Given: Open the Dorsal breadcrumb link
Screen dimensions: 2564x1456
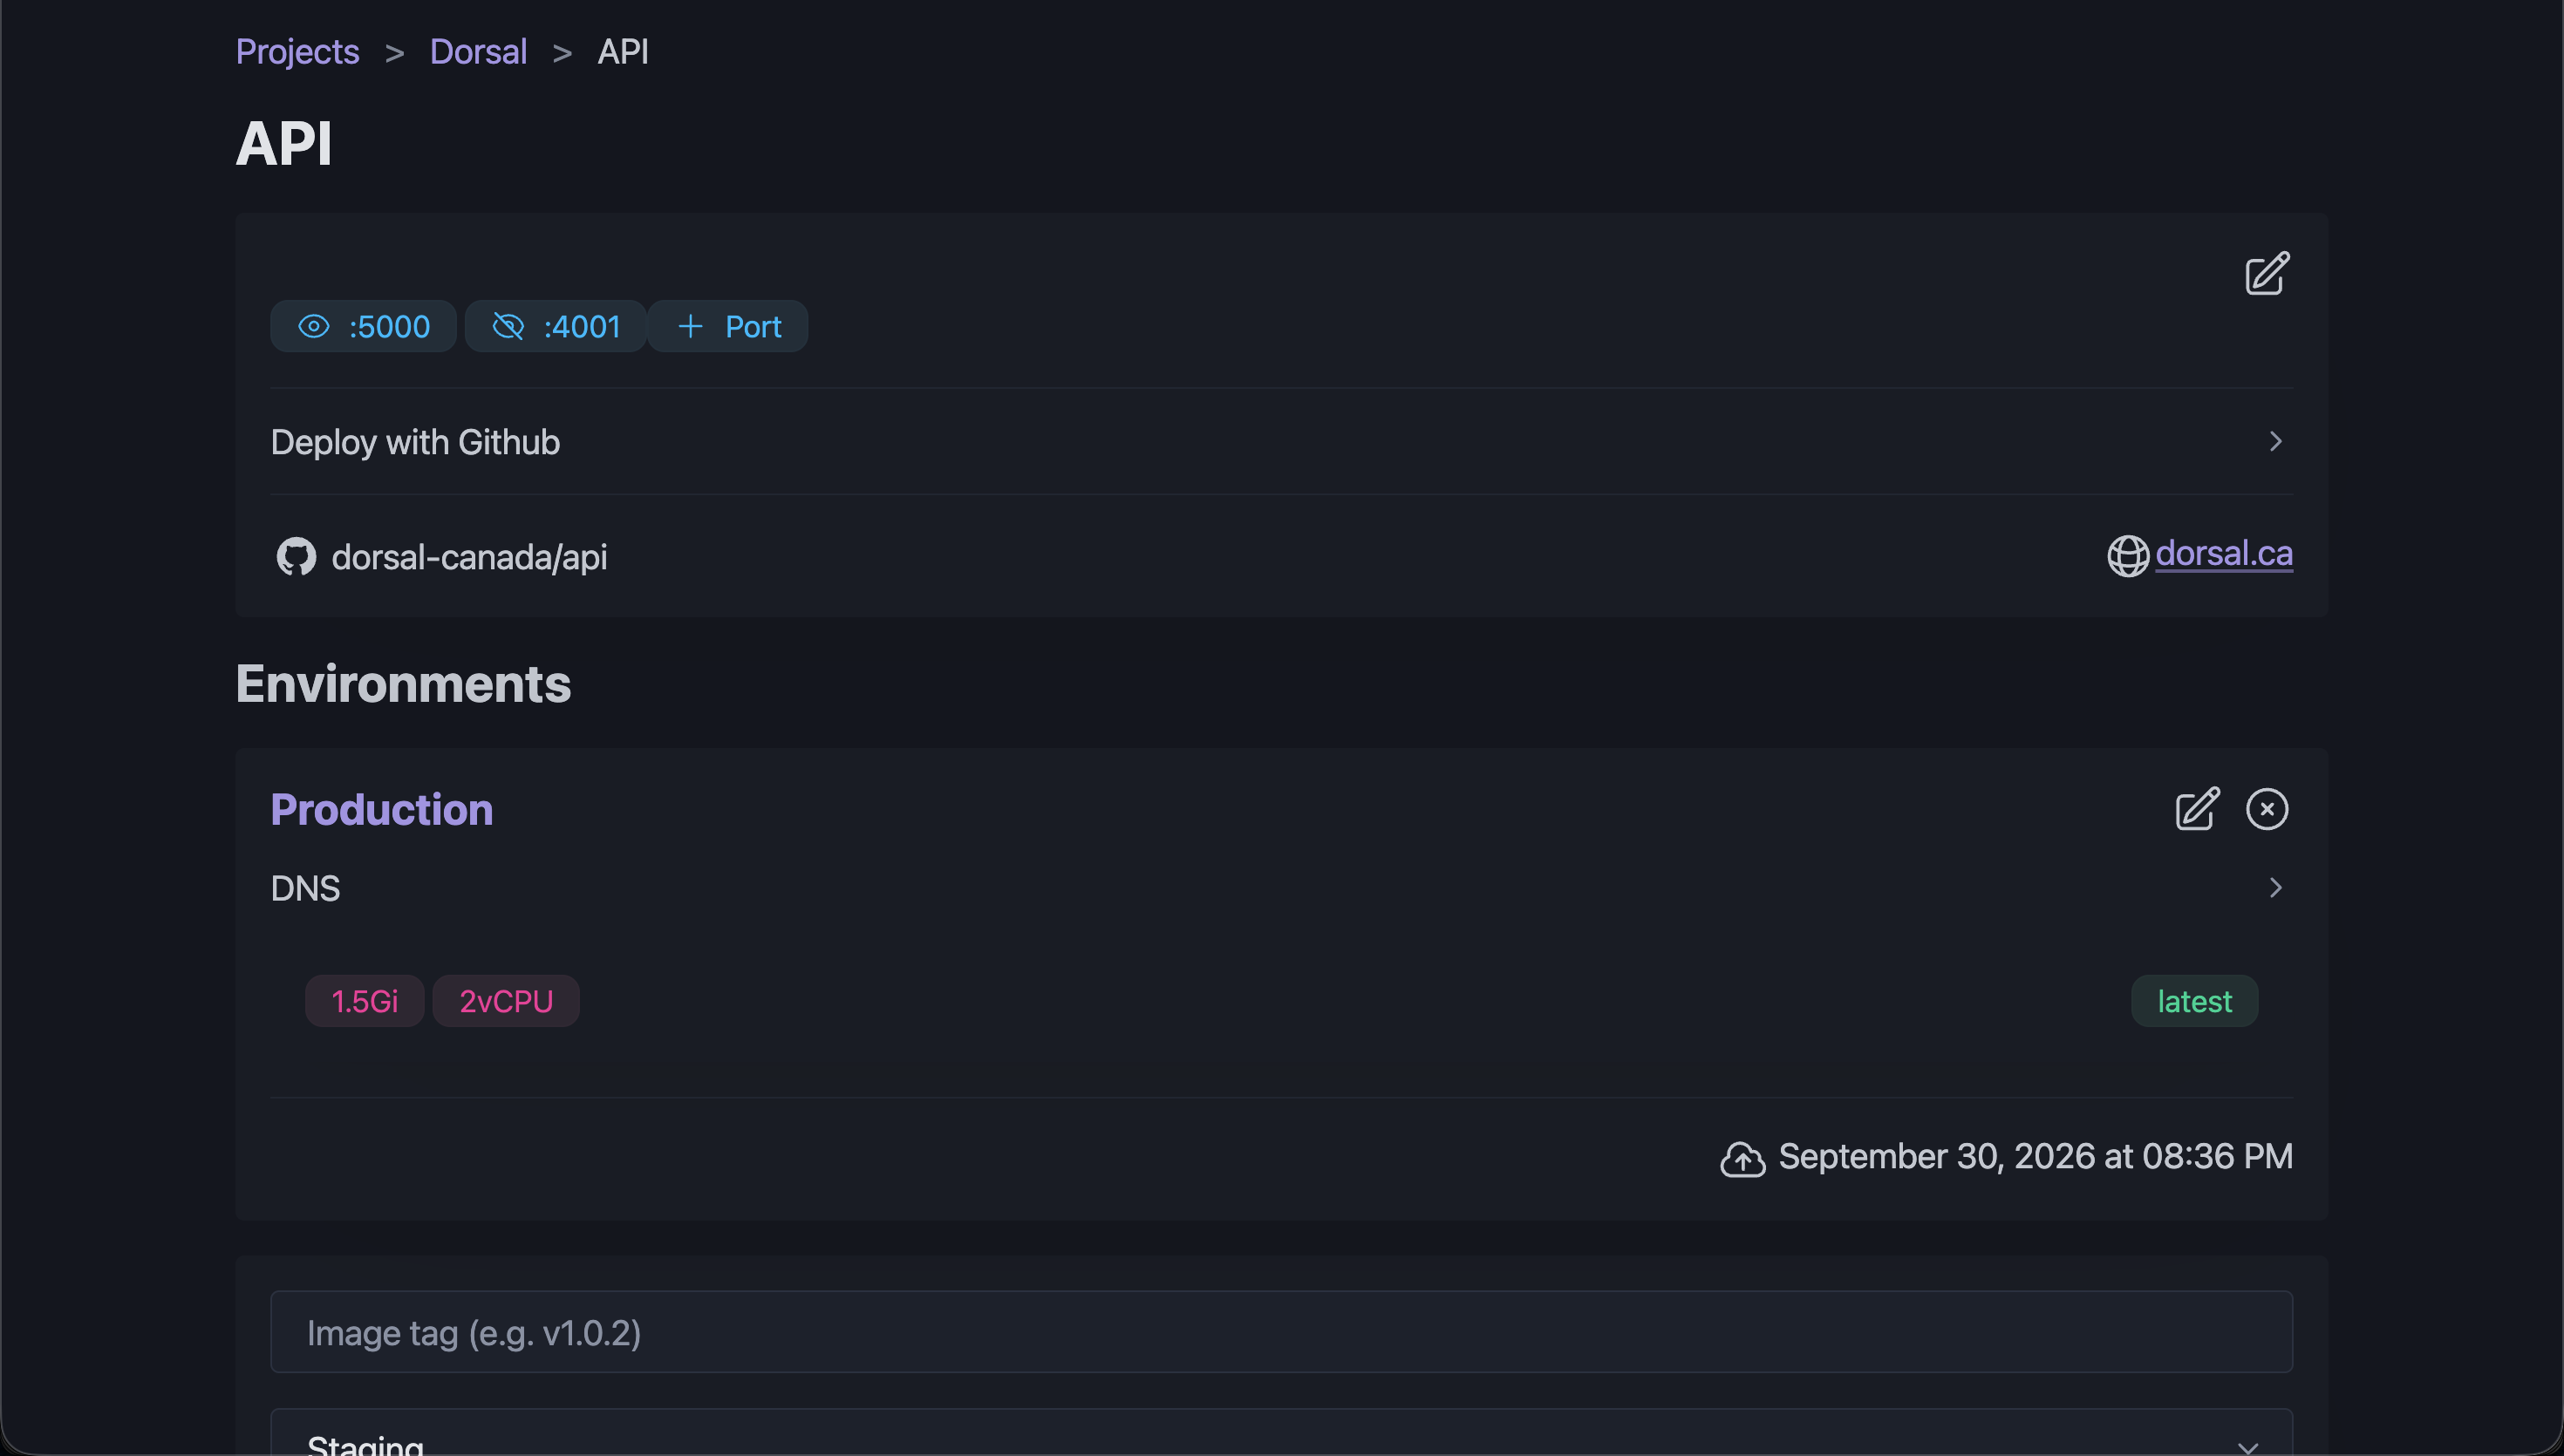Looking at the screenshot, I should (478, 51).
